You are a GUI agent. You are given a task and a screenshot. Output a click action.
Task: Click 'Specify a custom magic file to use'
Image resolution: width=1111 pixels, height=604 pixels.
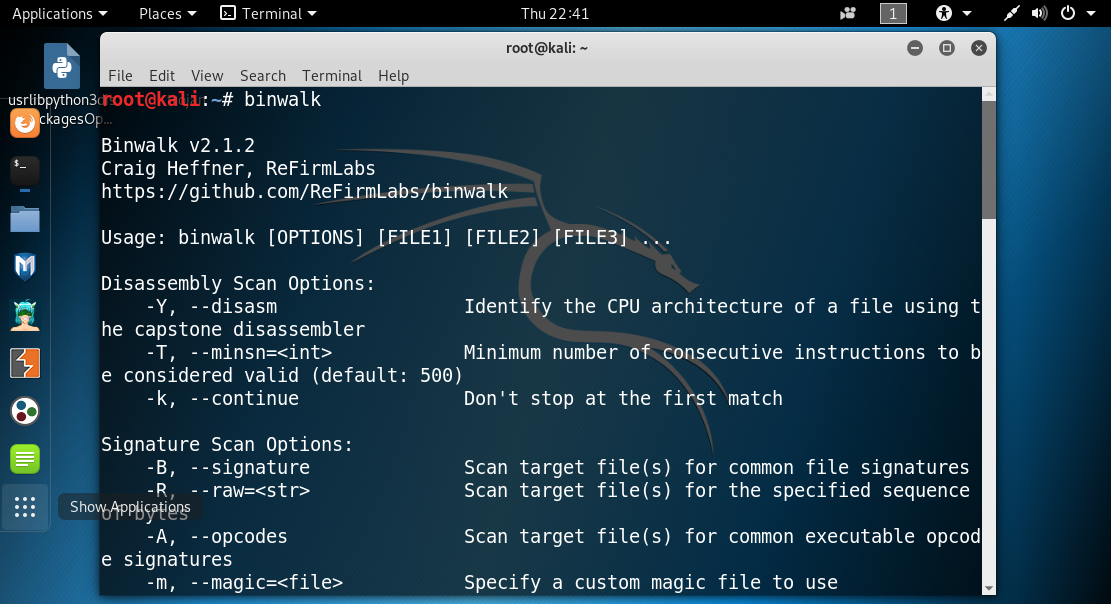(x=650, y=583)
